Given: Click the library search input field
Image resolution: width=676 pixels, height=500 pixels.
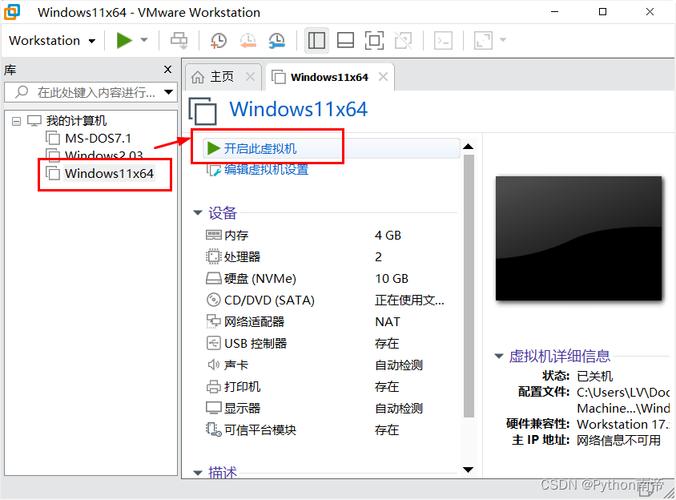Looking at the screenshot, I should point(91,92).
